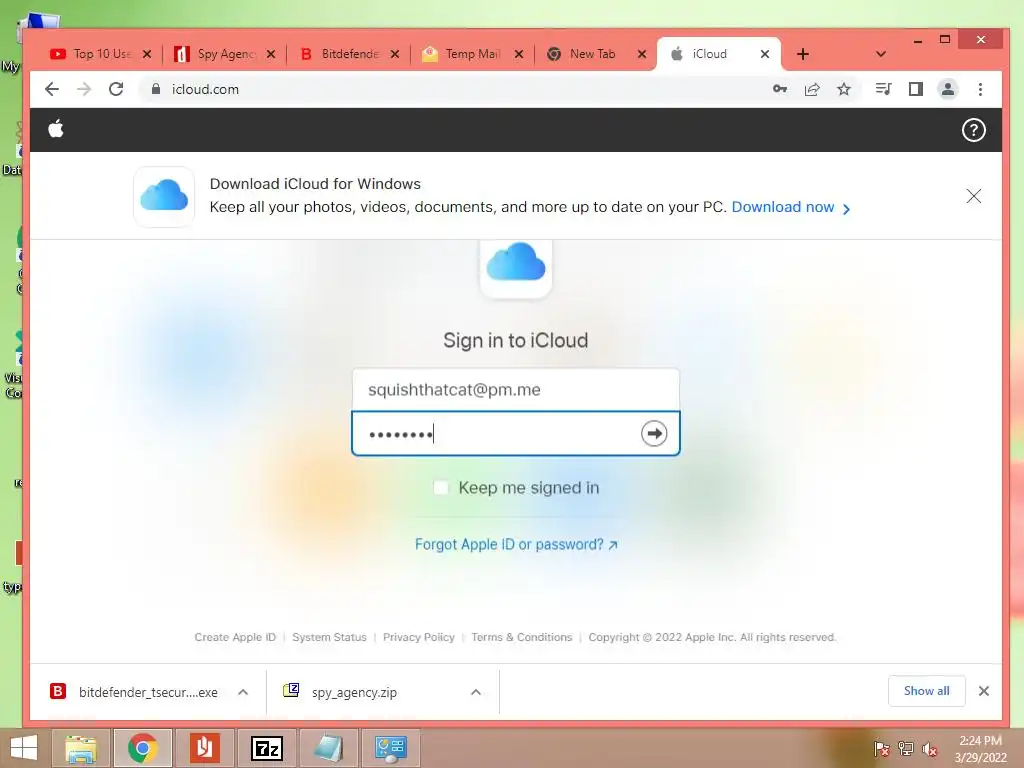Open the System Status link
1024x768 pixels.
[329, 637]
